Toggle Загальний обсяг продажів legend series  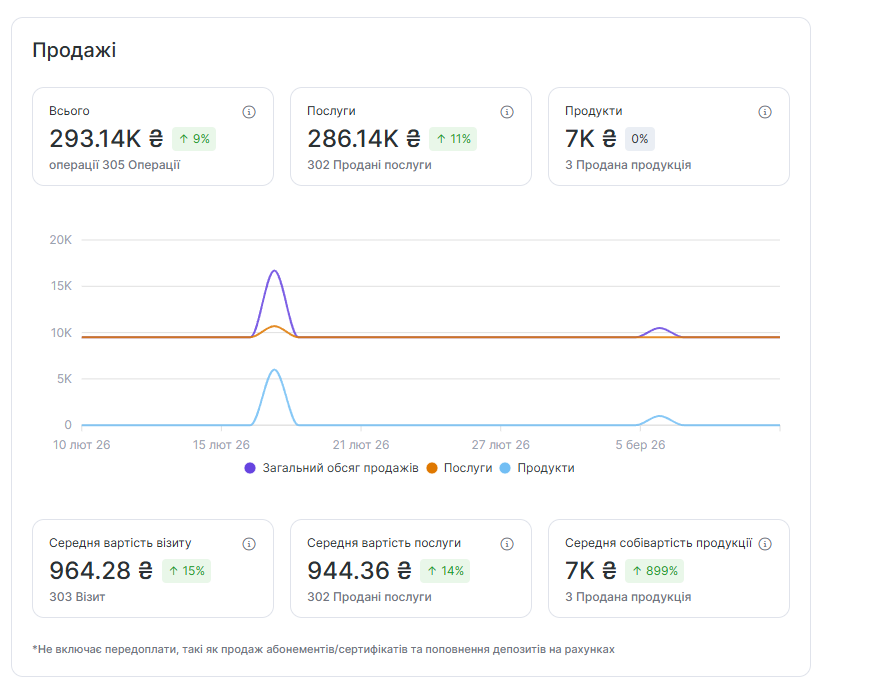coord(331,468)
